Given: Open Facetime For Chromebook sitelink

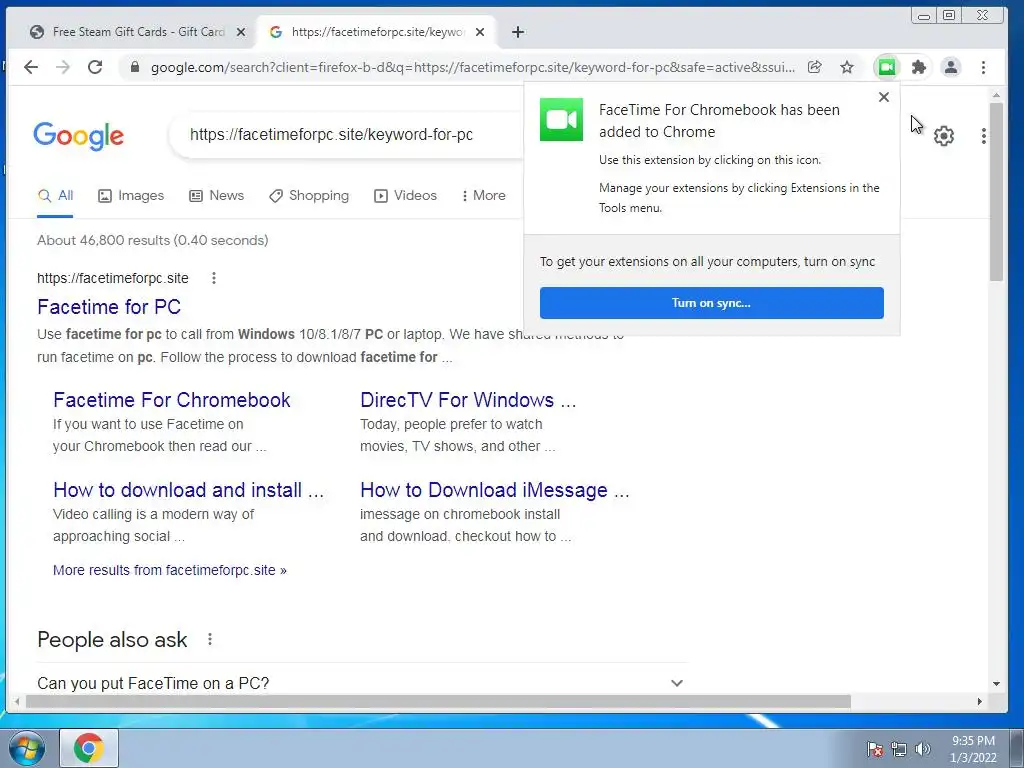Looking at the screenshot, I should tap(172, 400).
